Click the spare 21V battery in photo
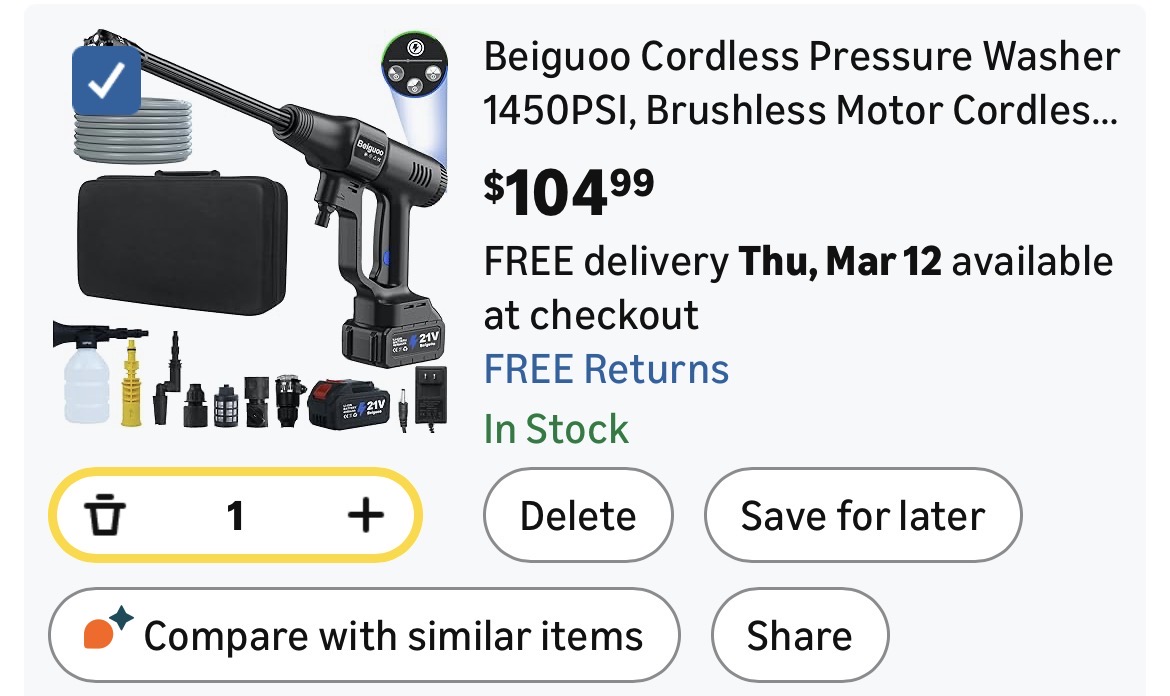Viewport: 1170px width, 696px height. click(350, 406)
